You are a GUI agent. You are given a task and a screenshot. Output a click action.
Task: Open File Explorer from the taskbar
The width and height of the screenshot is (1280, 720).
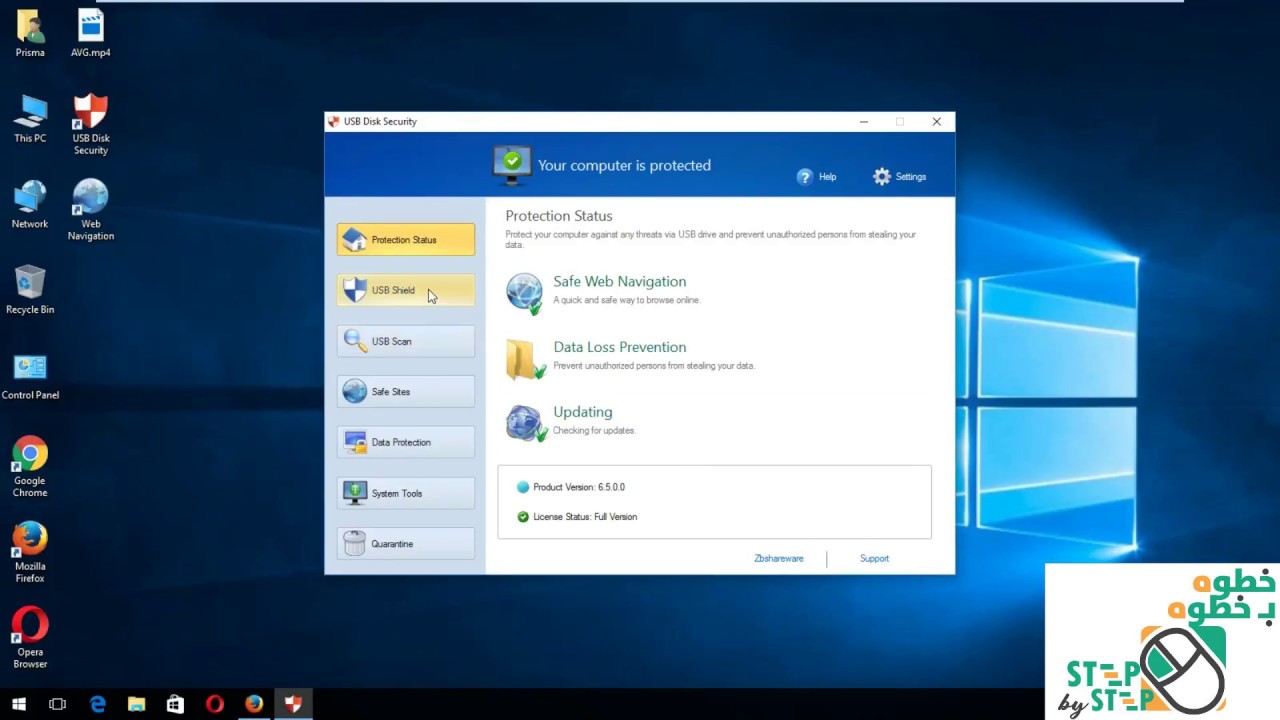[x=136, y=704]
